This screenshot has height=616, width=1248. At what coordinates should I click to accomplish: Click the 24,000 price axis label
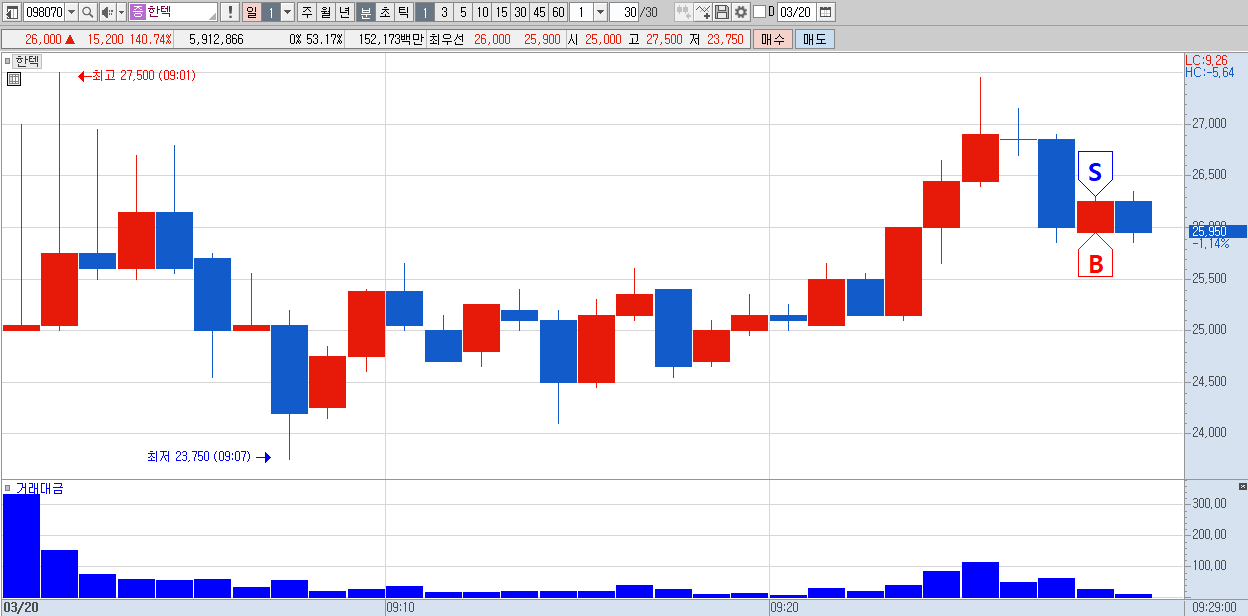pyautogui.click(x=1208, y=433)
